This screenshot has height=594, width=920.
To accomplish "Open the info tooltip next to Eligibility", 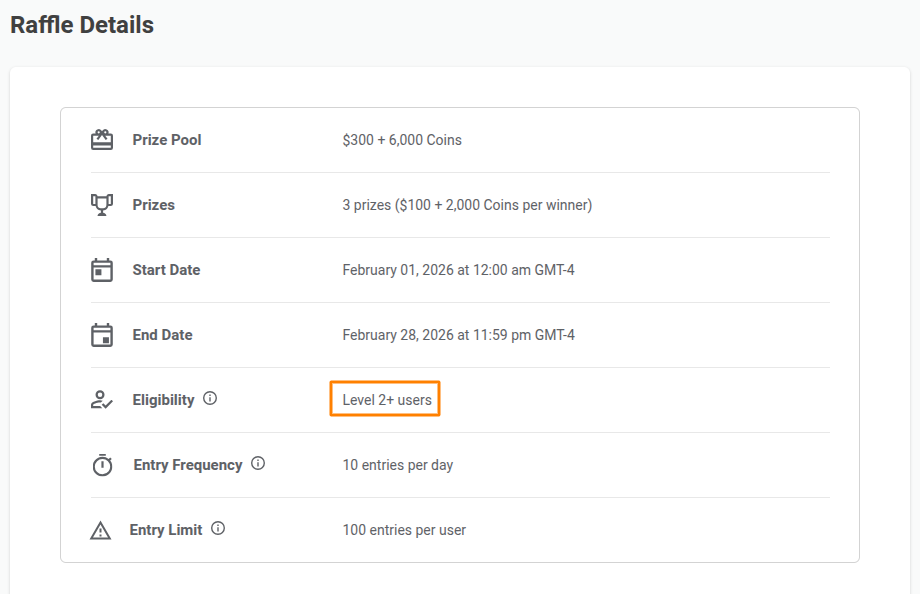I will (x=210, y=399).
